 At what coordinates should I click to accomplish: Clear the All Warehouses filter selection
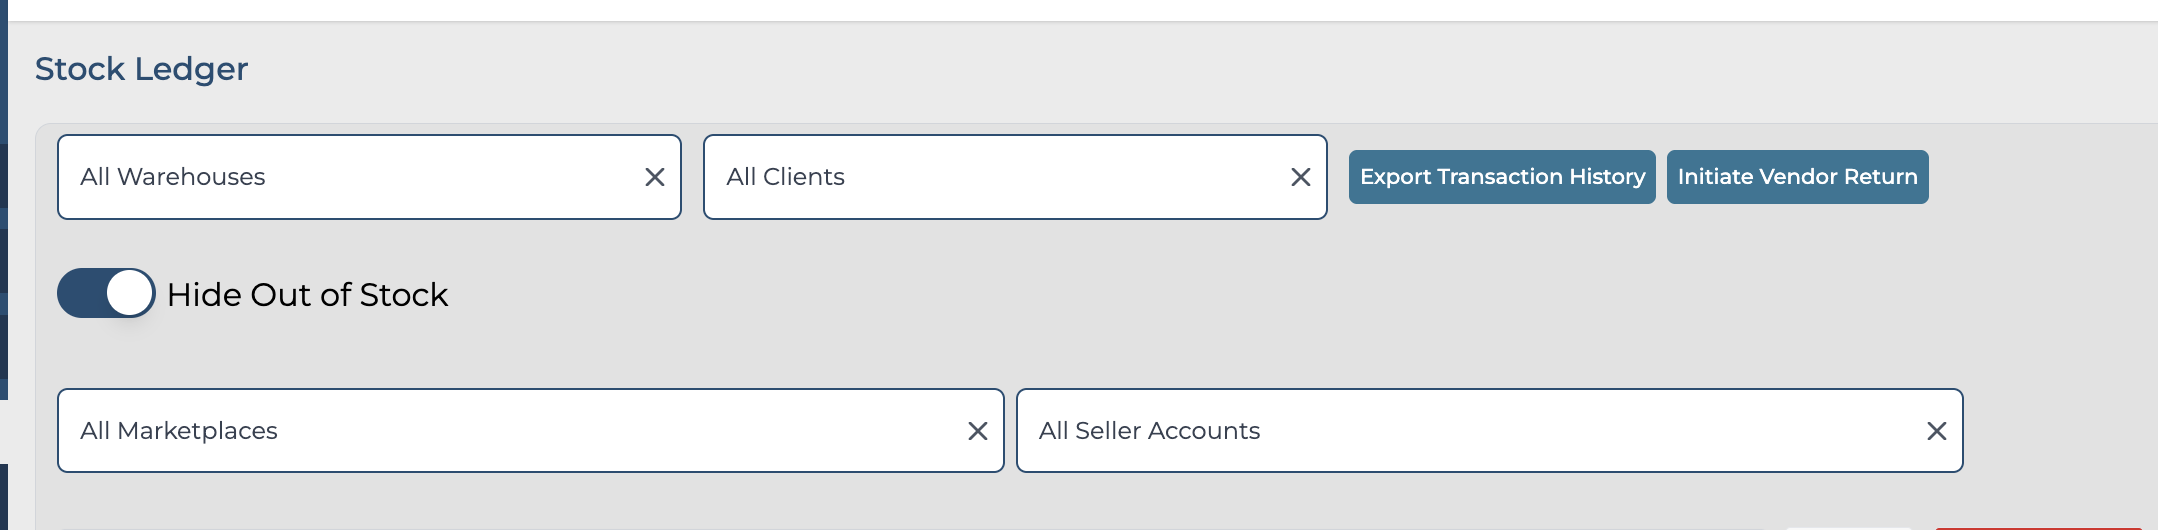(x=655, y=177)
